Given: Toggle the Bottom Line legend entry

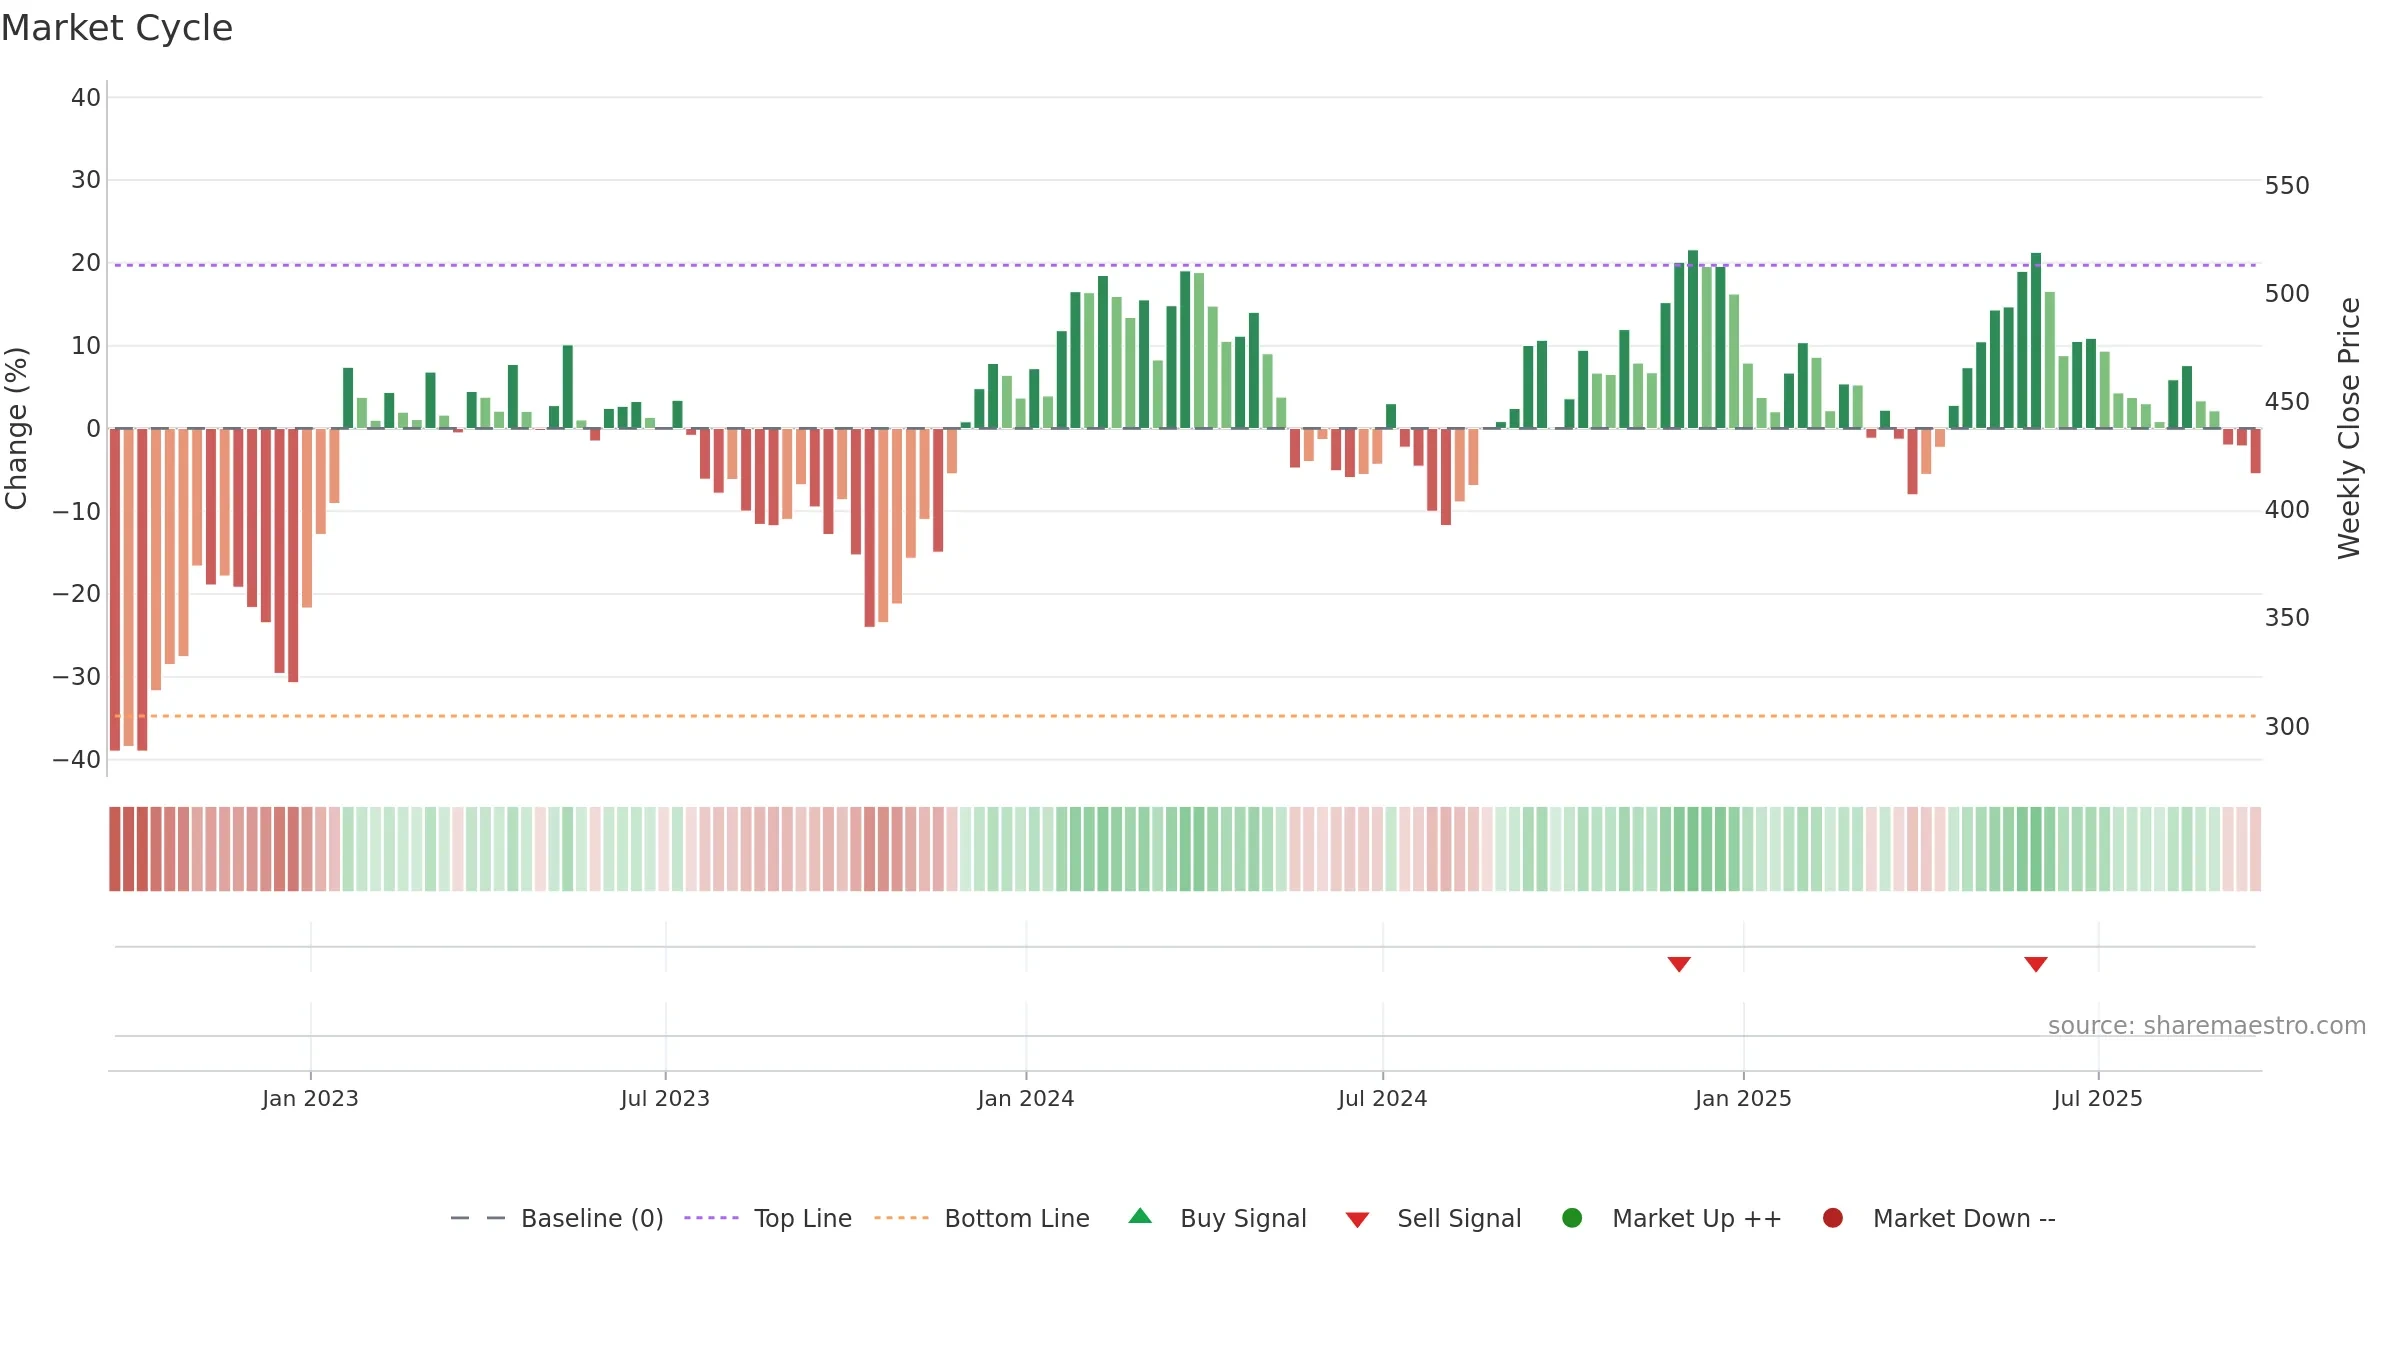Looking at the screenshot, I should 982,1218.
